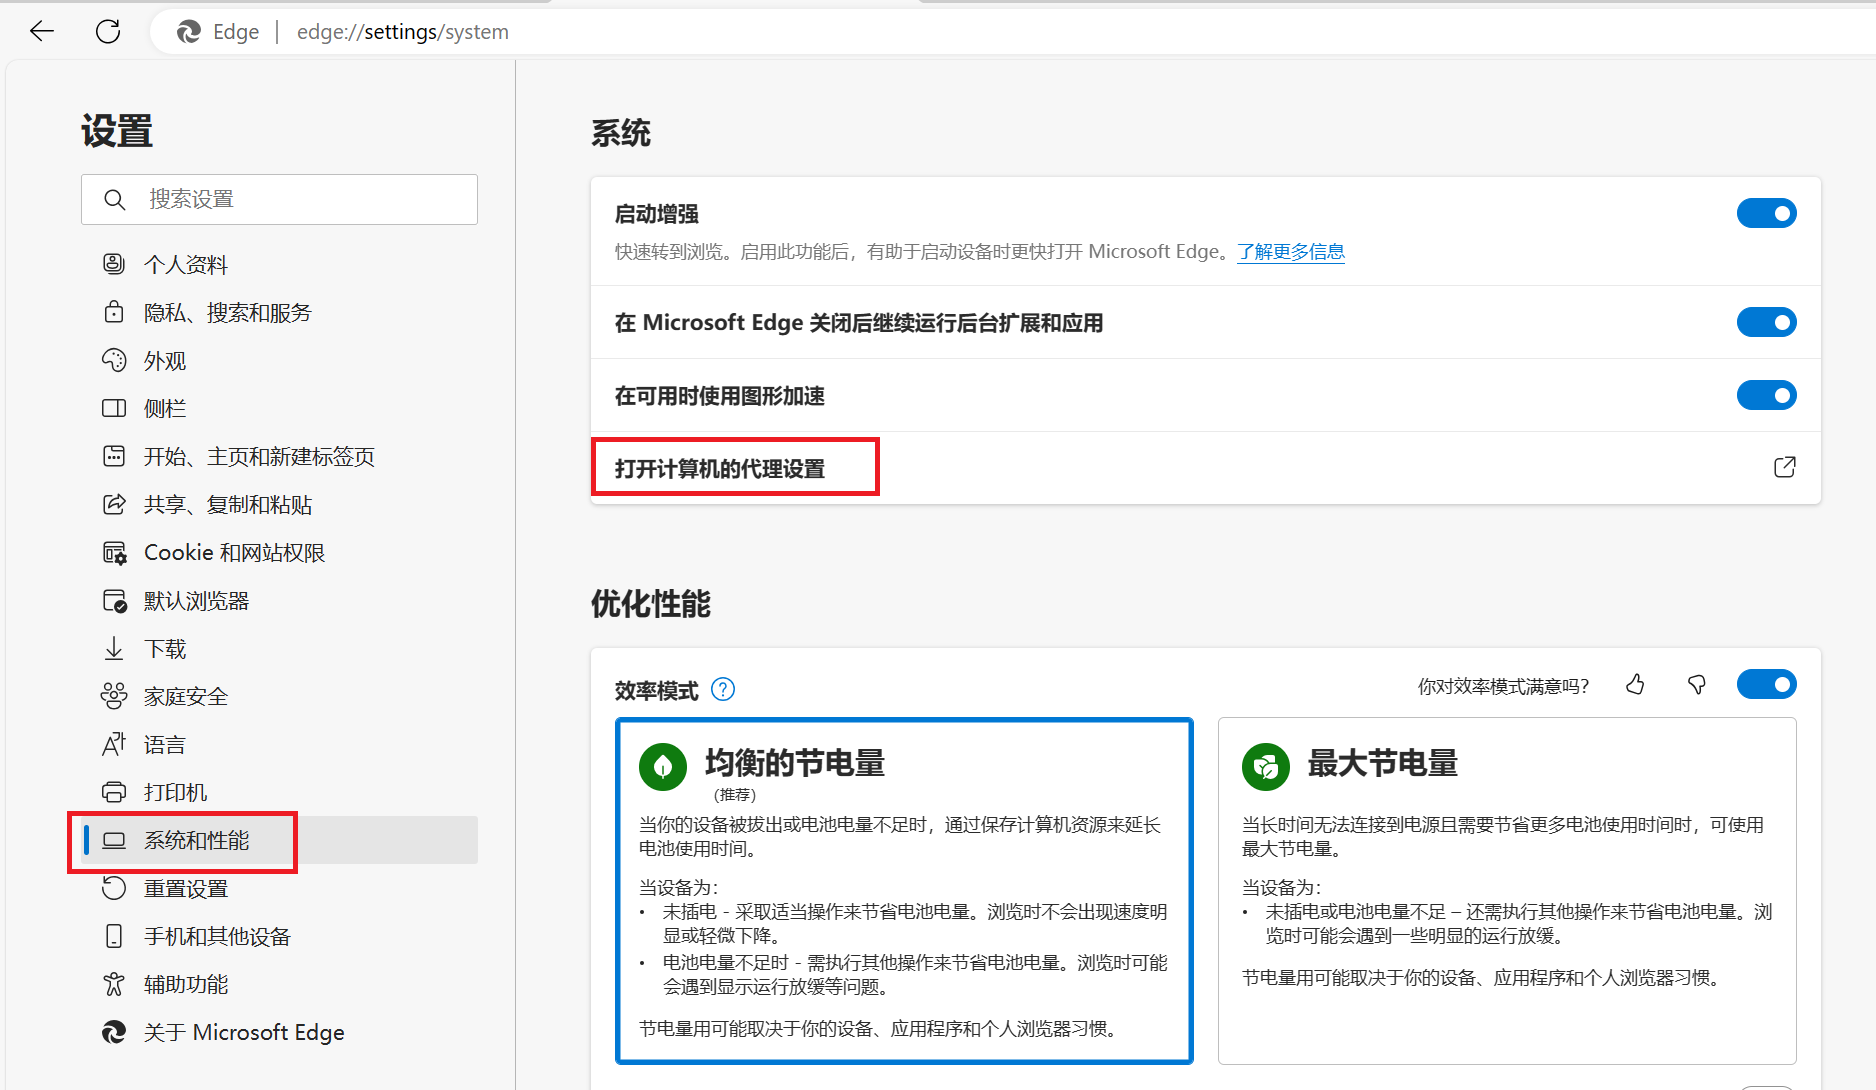The height and width of the screenshot is (1090, 1876).
Task: Click the 了解更多信息 link
Action: (x=1290, y=252)
